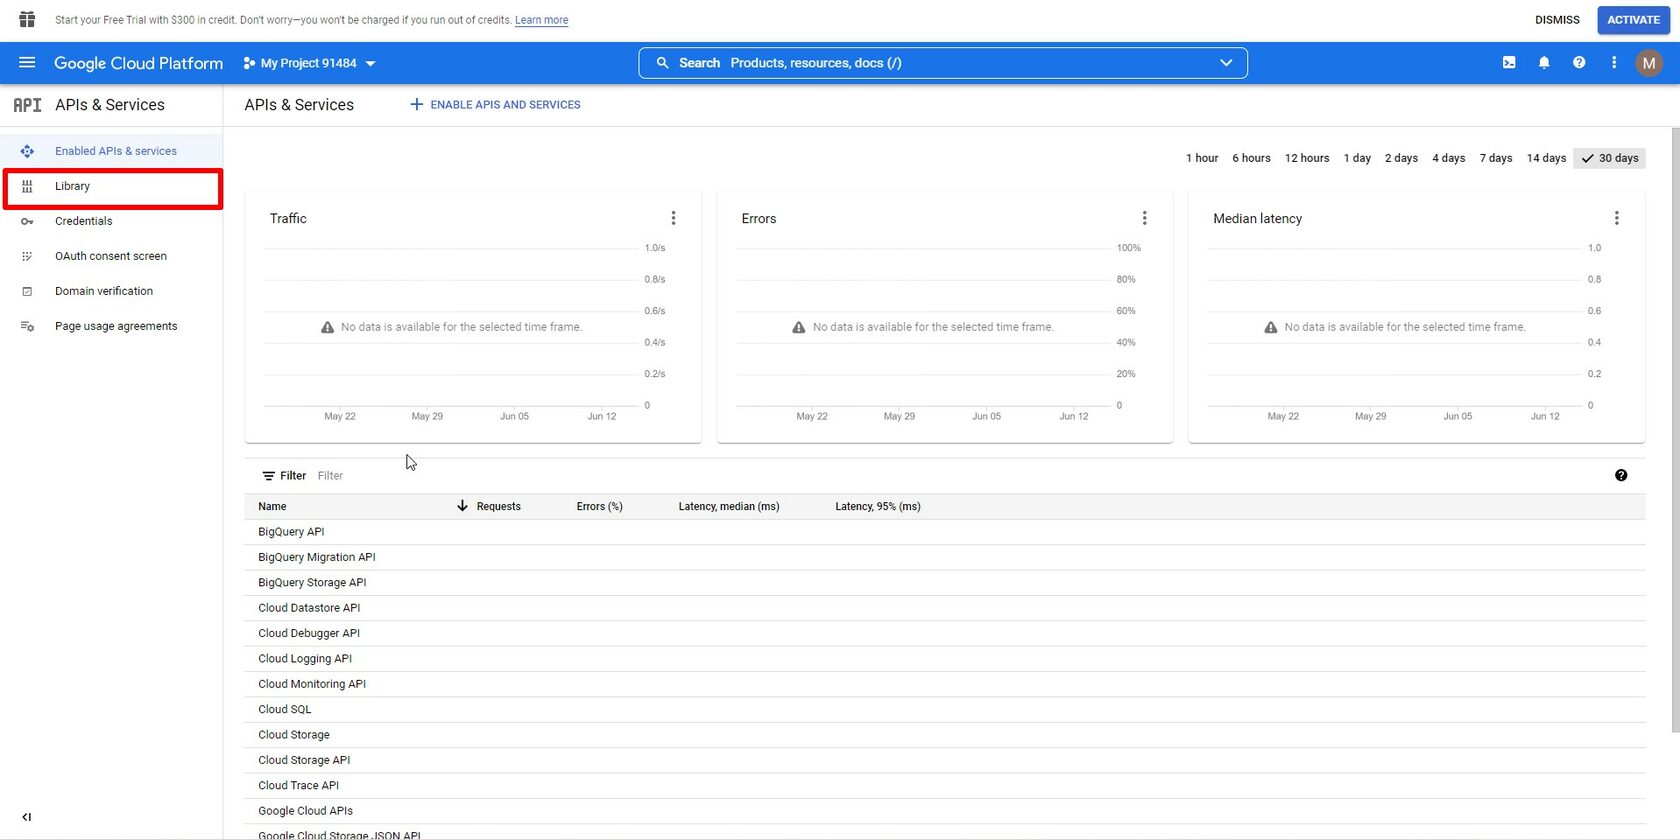Viewport: 1680px width, 840px height.
Task: Select the 14 days time range
Action: 1546,158
